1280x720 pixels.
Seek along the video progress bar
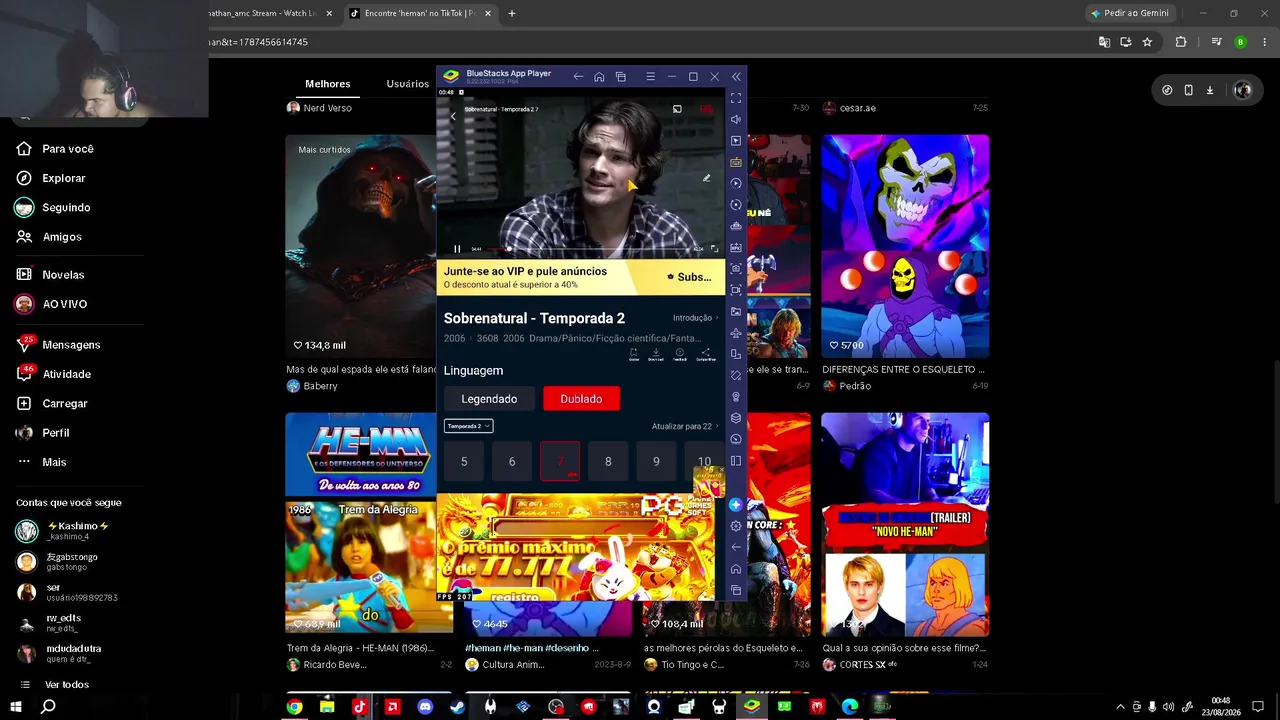click(589, 249)
